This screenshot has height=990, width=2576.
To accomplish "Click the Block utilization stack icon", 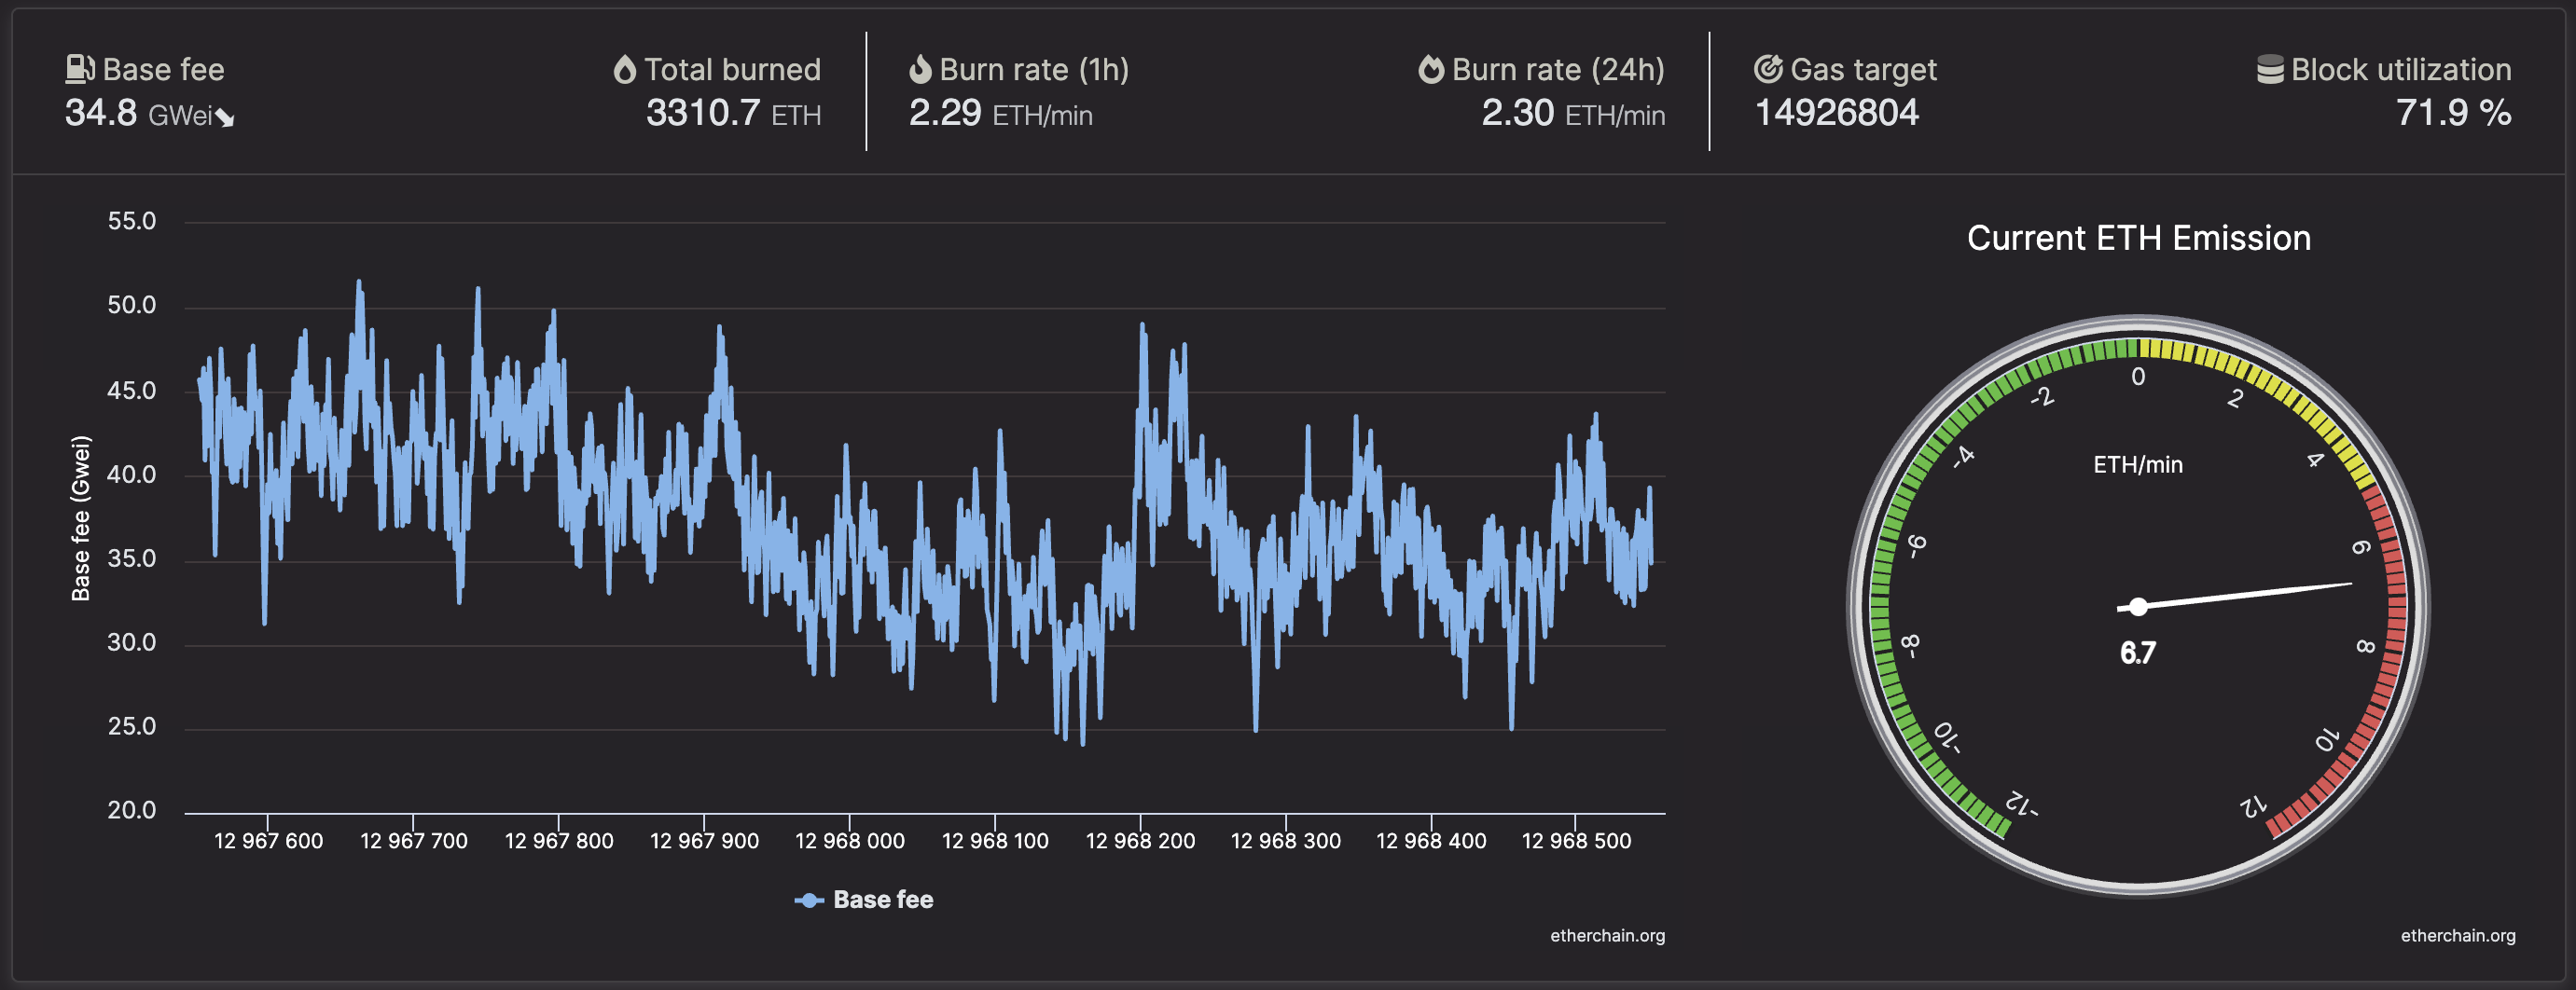I will 2270,69.
